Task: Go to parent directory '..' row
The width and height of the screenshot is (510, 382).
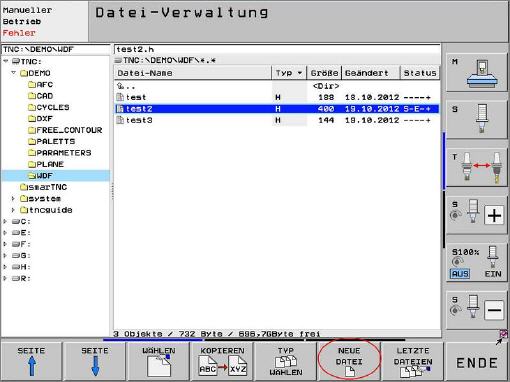Action: click(277, 86)
